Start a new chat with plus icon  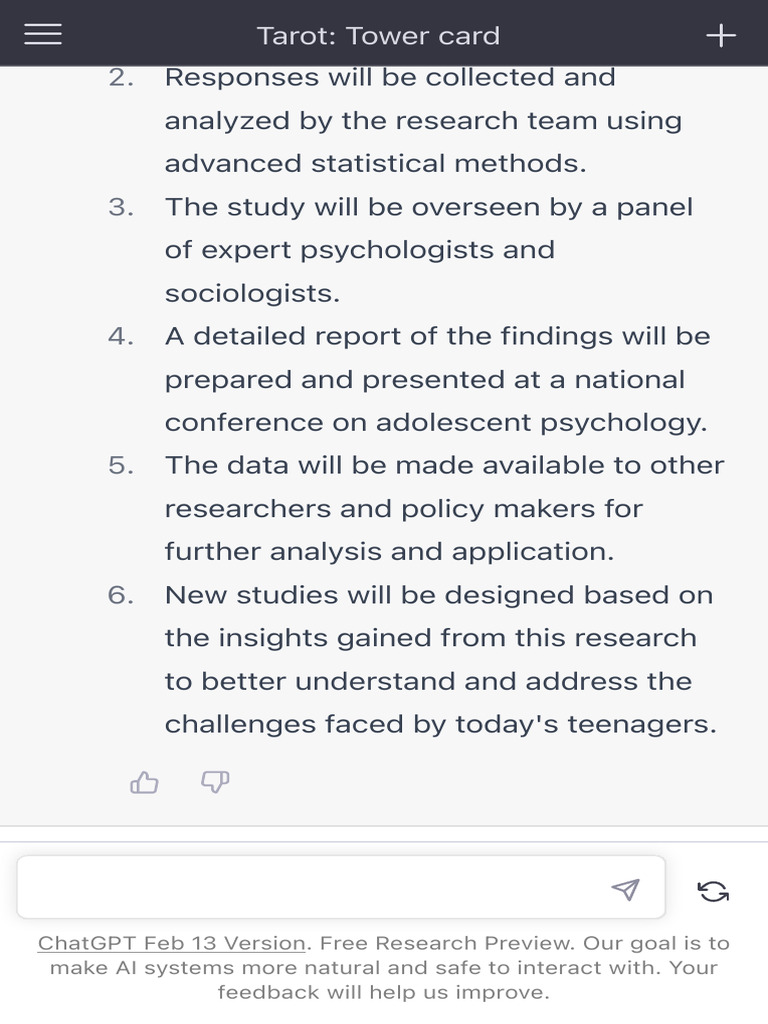pyautogui.click(x=721, y=35)
